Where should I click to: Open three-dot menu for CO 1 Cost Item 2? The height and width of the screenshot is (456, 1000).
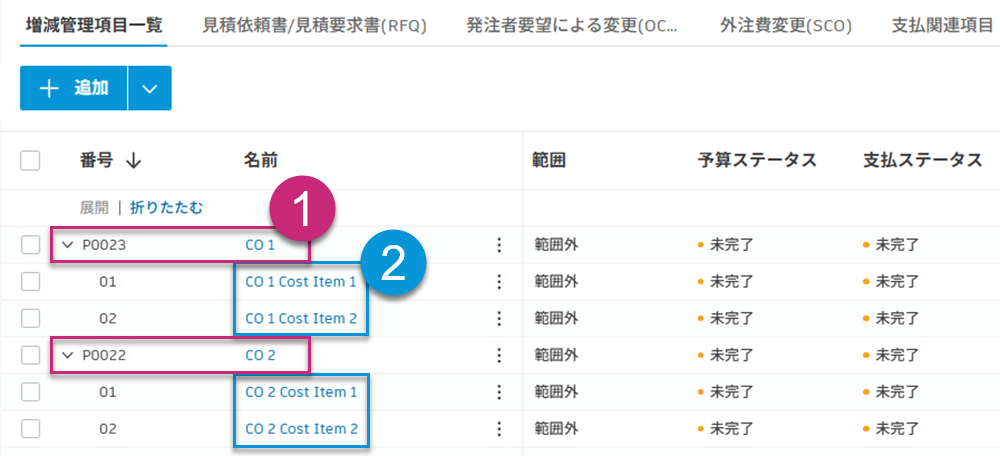(x=499, y=319)
